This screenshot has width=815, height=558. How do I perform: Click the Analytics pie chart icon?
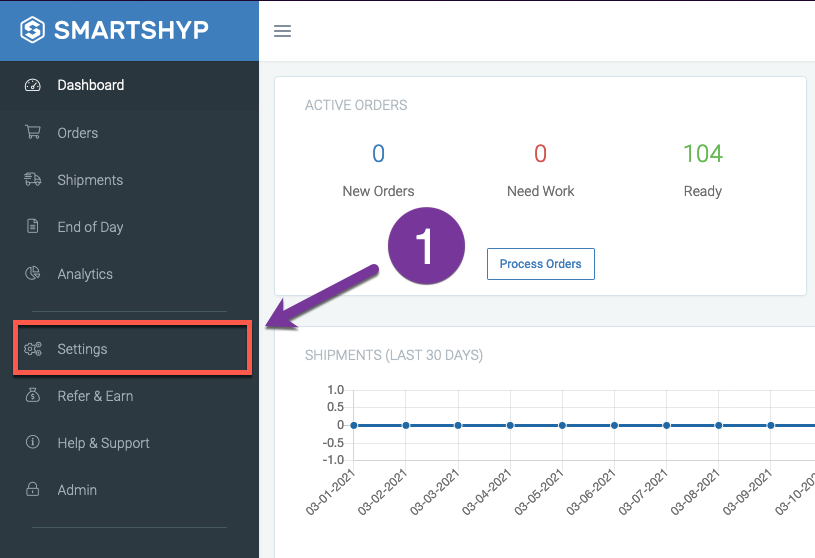(x=33, y=273)
